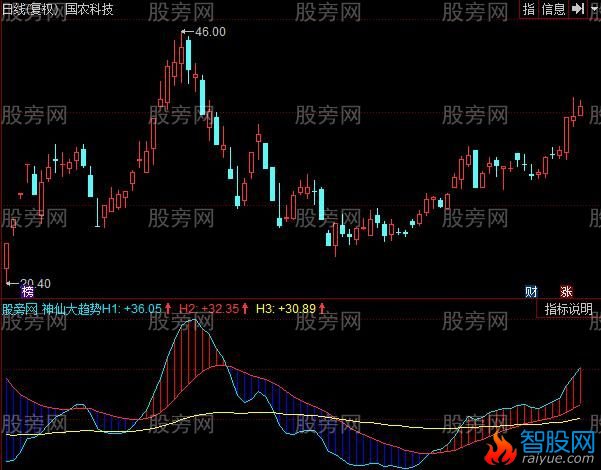
Task: Click the H3 value +30.89 label
Action: (x=290, y=309)
